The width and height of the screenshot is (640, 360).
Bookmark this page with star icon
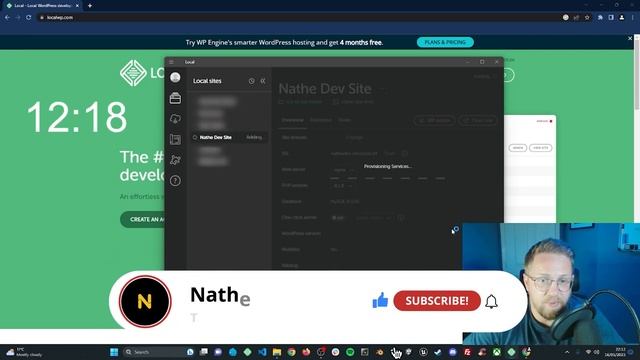click(x=587, y=18)
